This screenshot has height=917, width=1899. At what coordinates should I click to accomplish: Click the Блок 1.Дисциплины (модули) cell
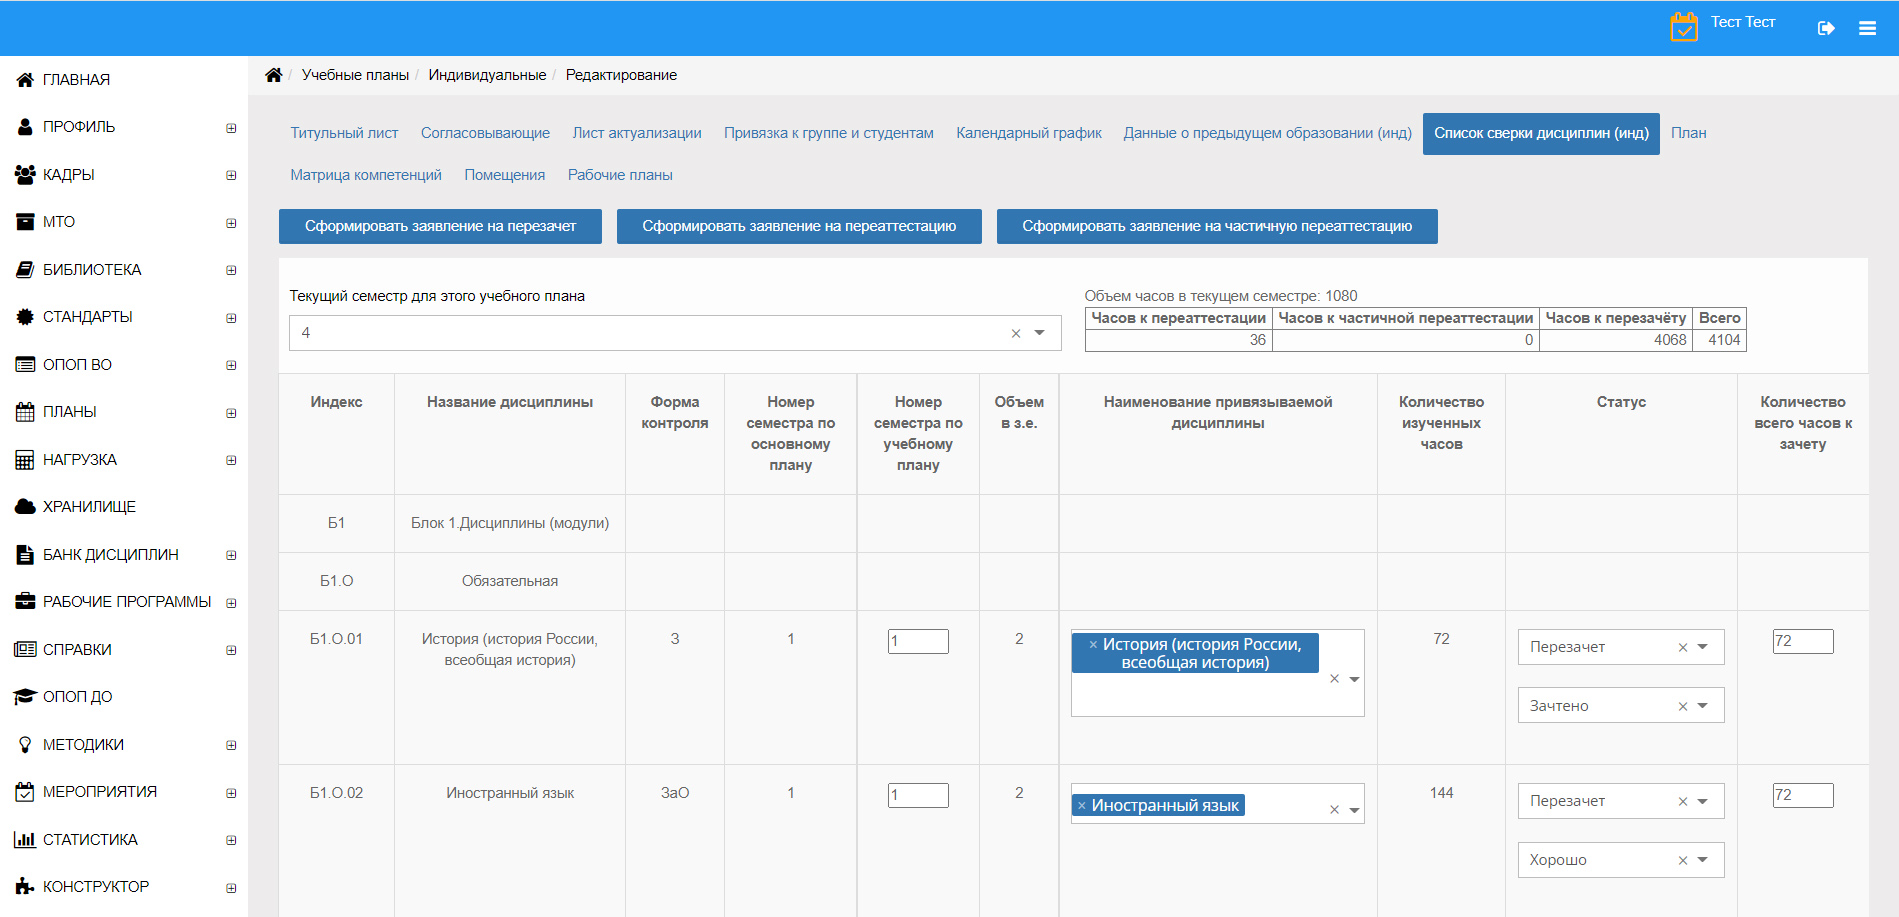pos(510,523)
